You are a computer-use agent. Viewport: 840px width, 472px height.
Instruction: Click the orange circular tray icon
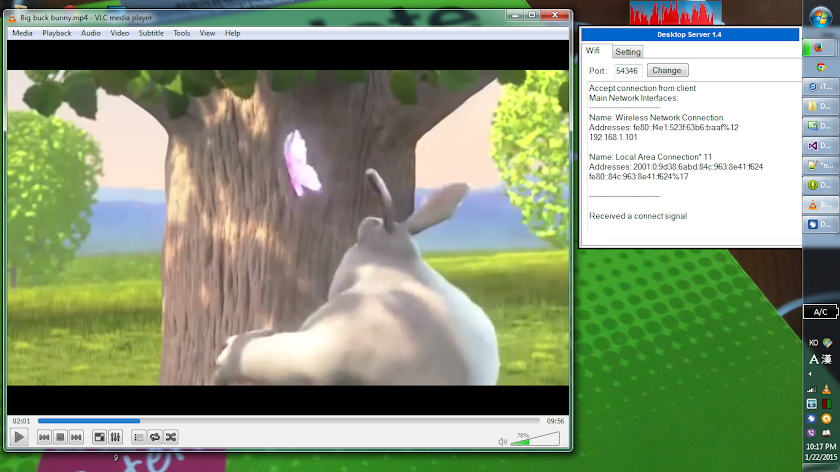827,418
